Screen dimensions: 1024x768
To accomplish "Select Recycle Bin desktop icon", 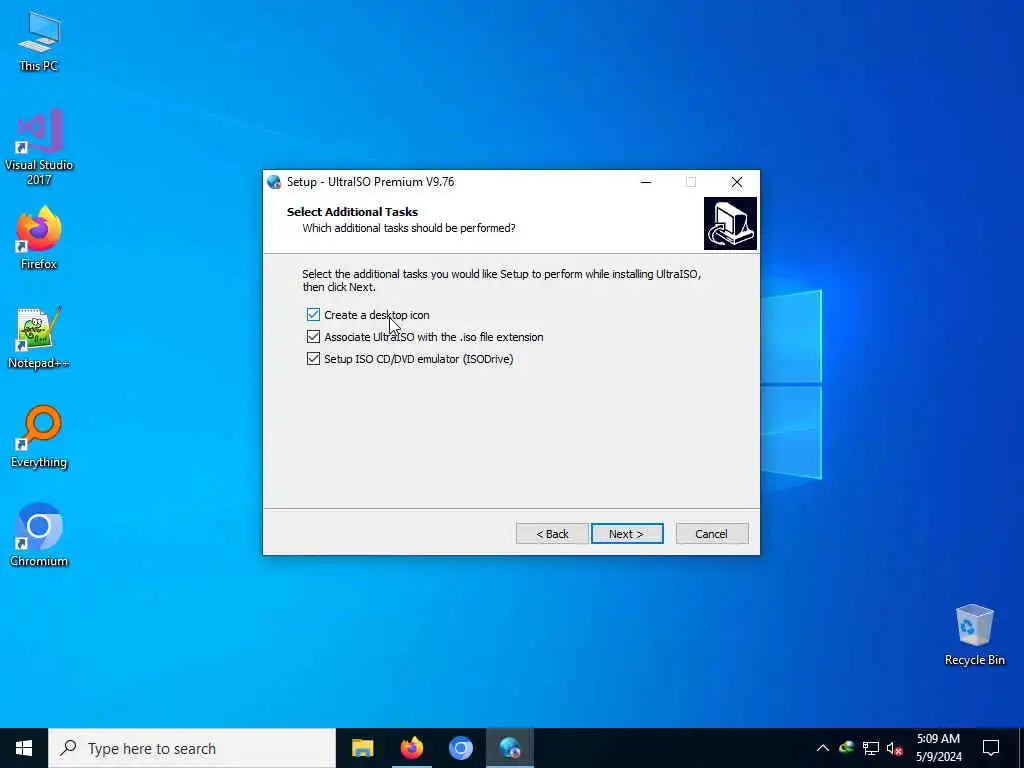I will [974, 635].
